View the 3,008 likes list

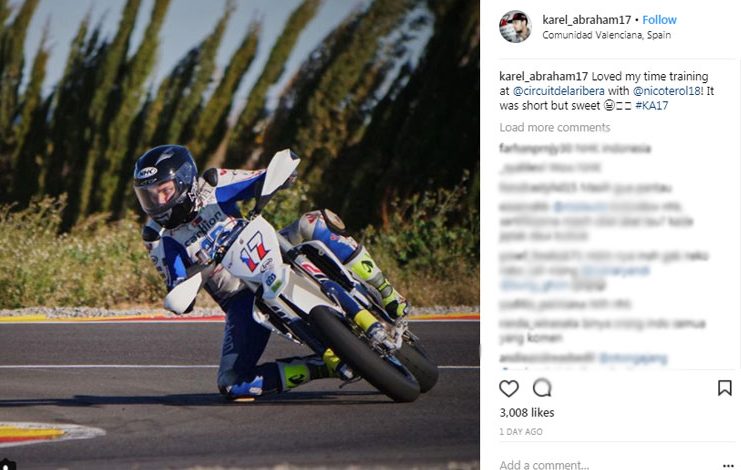(x=527, y=412)
